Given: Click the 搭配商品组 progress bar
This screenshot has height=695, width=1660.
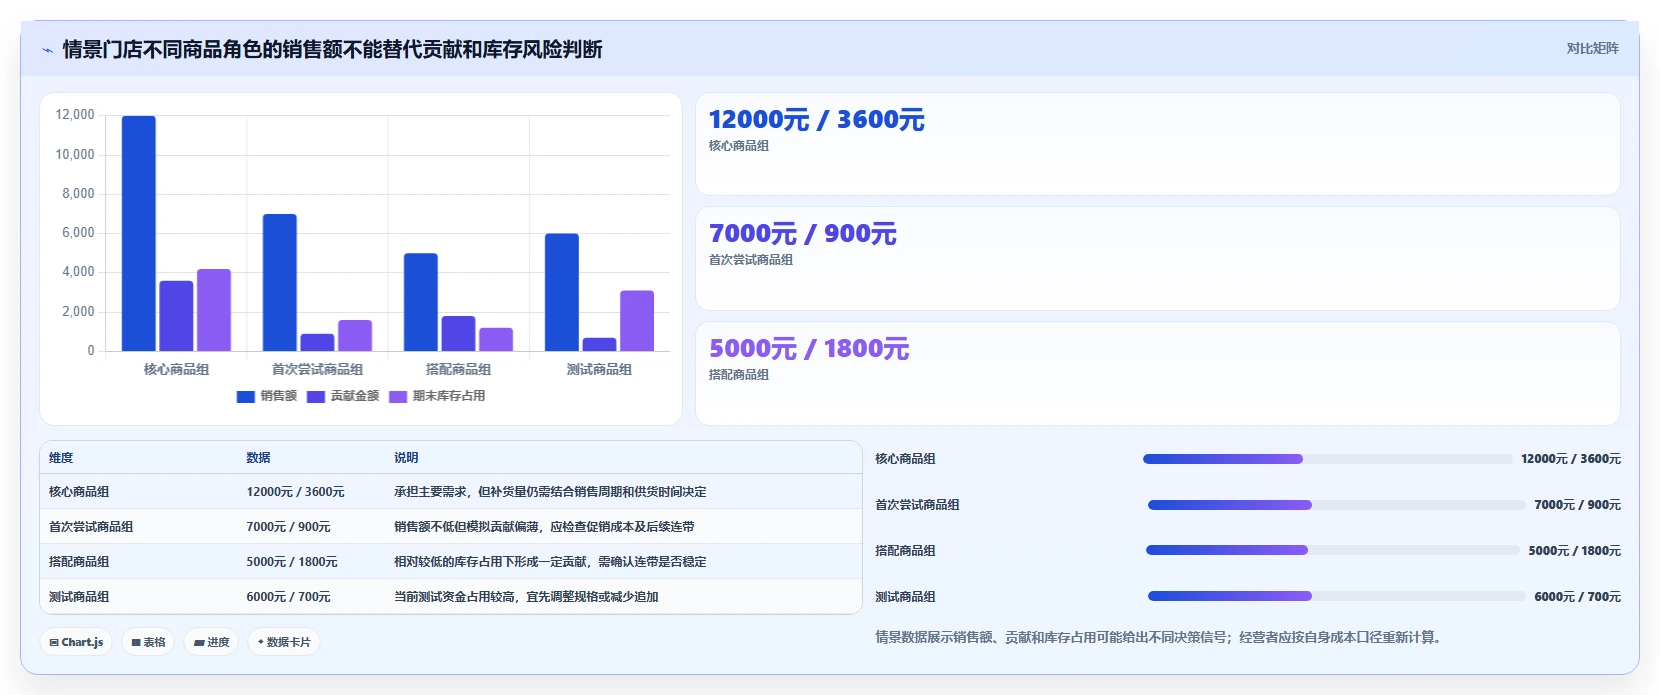Looking at the screenshot, I should 1333,551.
